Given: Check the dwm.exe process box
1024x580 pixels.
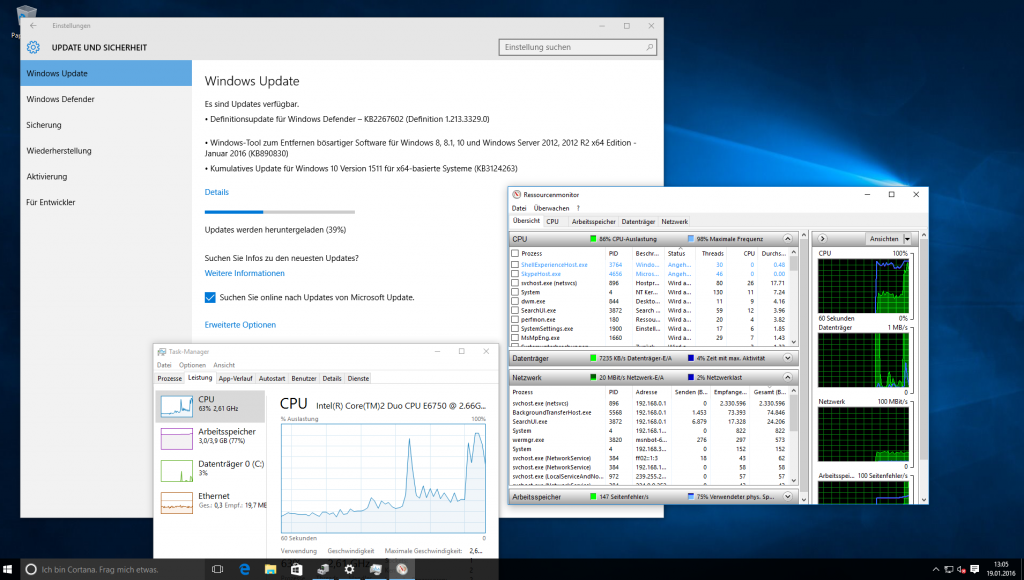Looking at the screenshot, I should click(515, 302).
